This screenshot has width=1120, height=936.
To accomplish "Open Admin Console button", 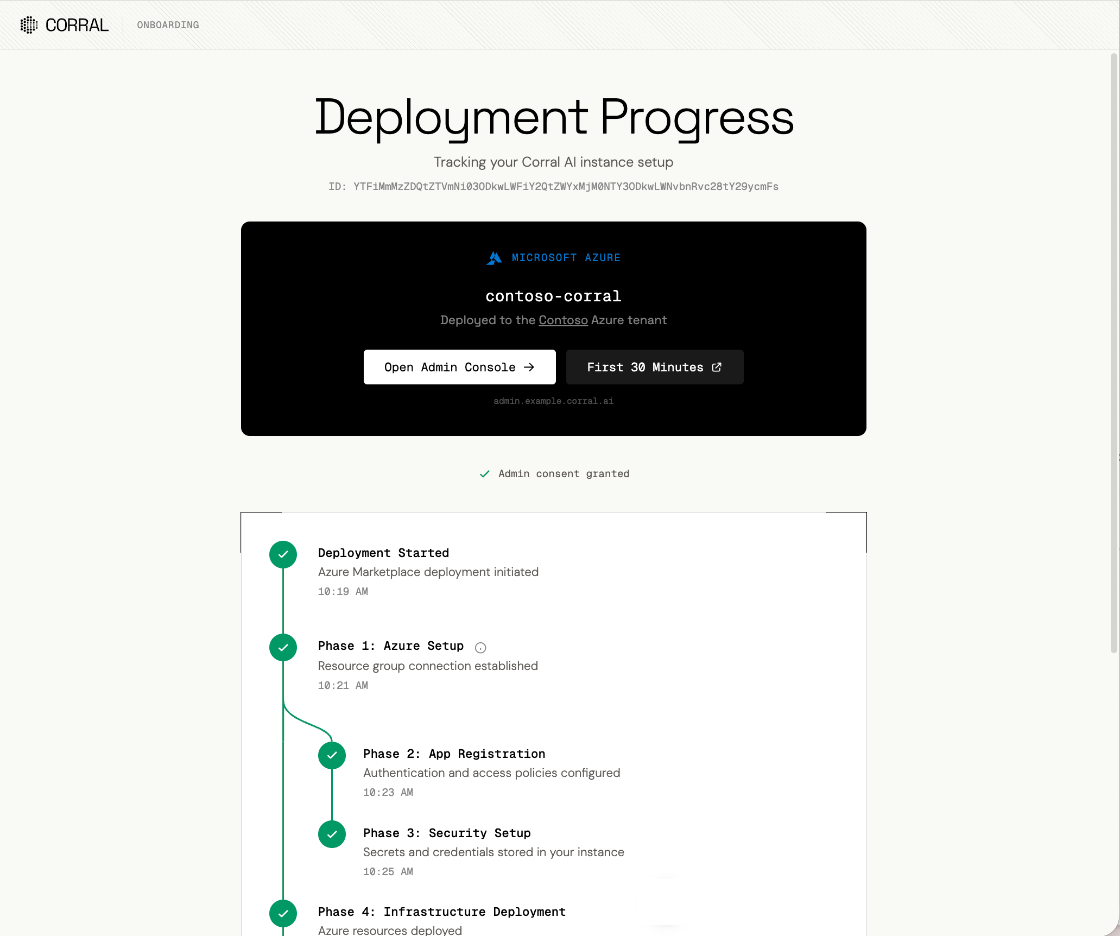I will [x=459, y=367].
